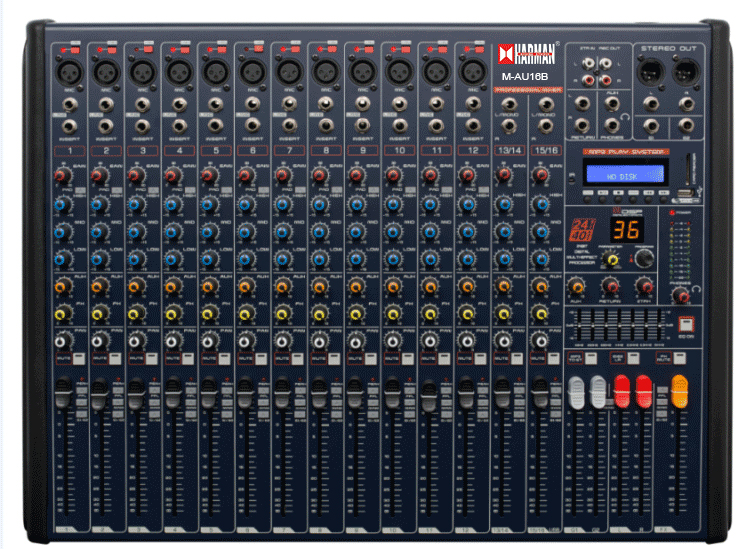Click the card reader slot beside LCD
Screen dimensions: 738x549
690,169
